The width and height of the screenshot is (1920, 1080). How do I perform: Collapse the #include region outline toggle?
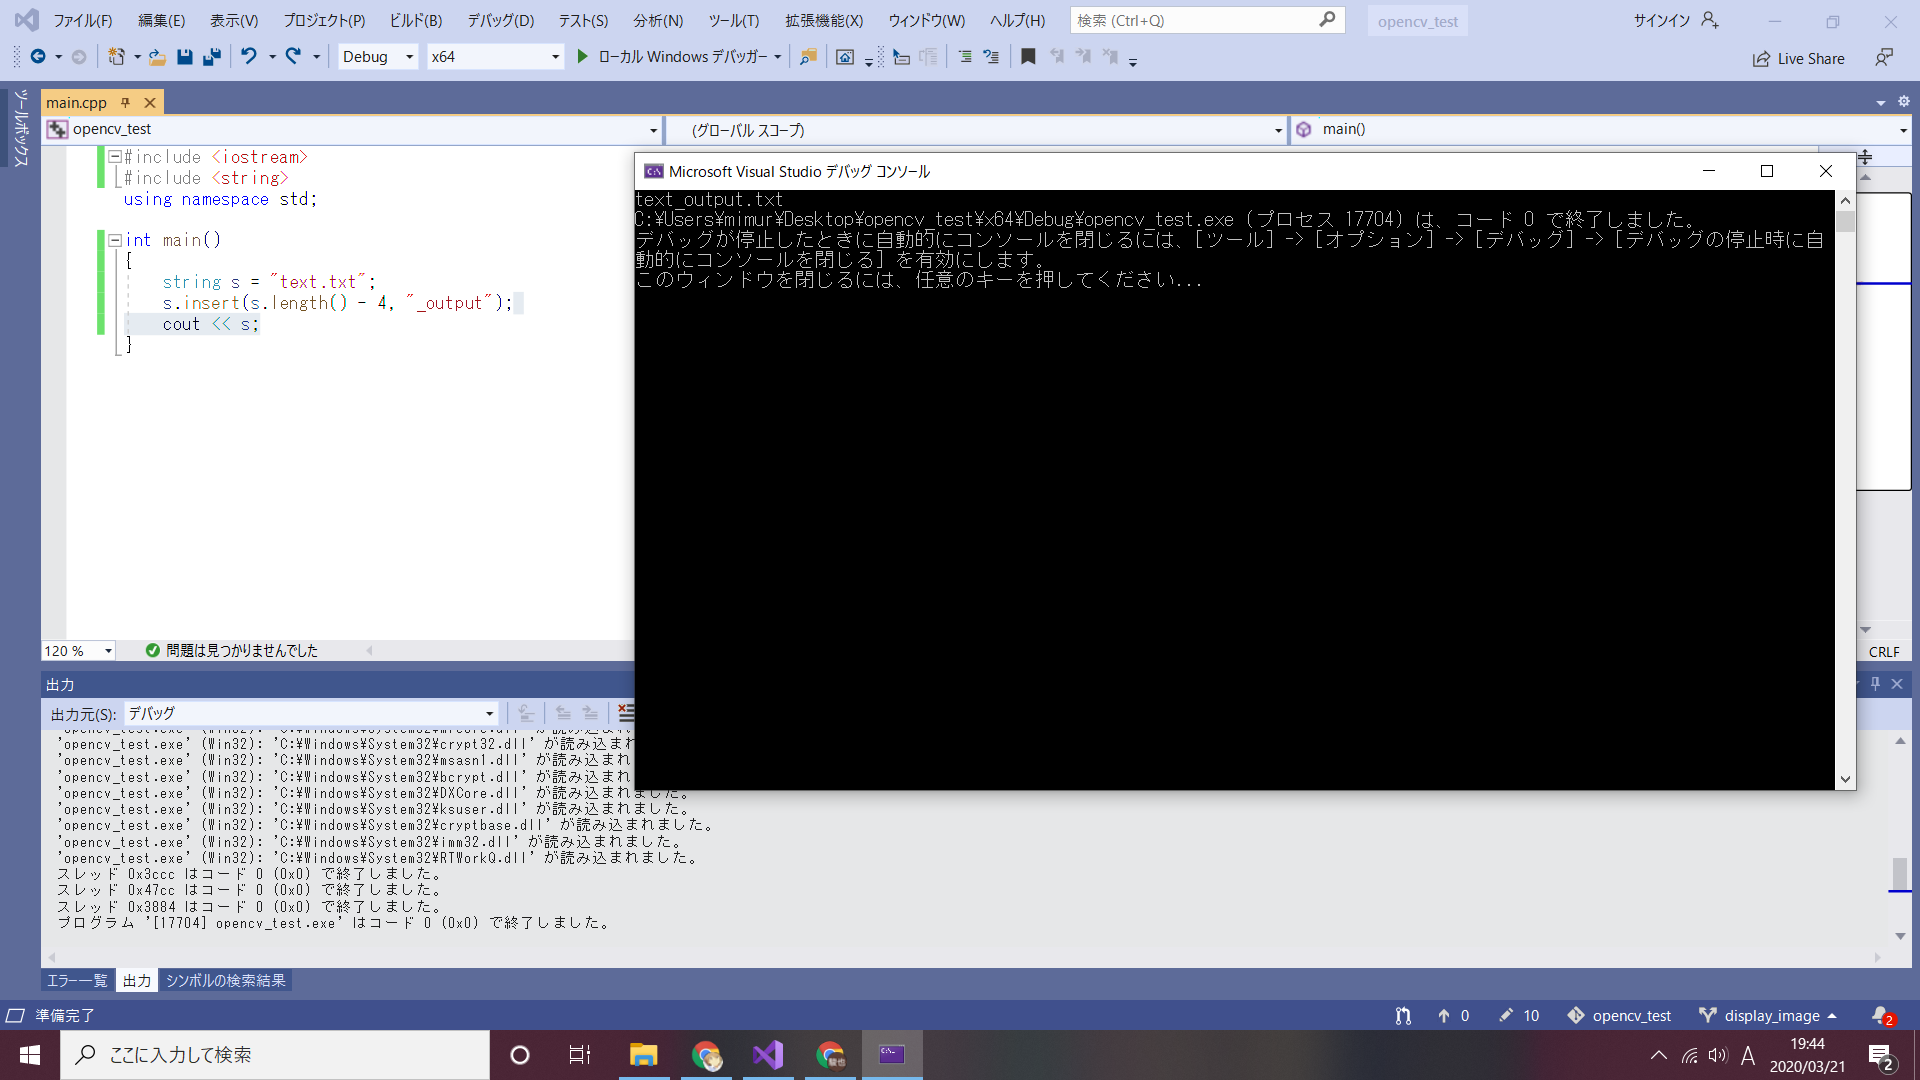[115, 157]
